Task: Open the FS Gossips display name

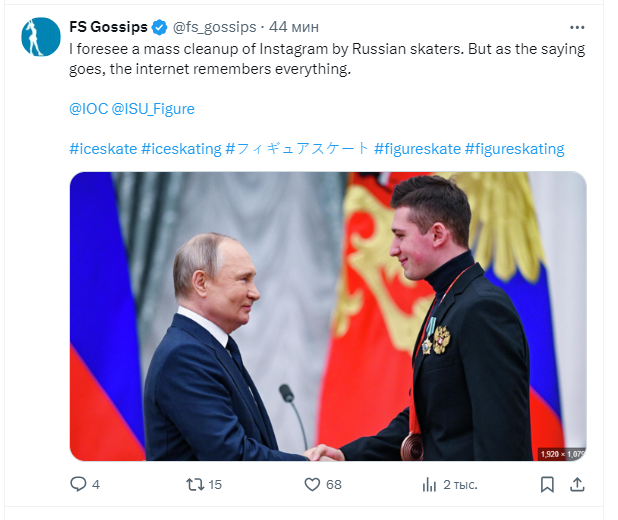Action: point(108,25)
